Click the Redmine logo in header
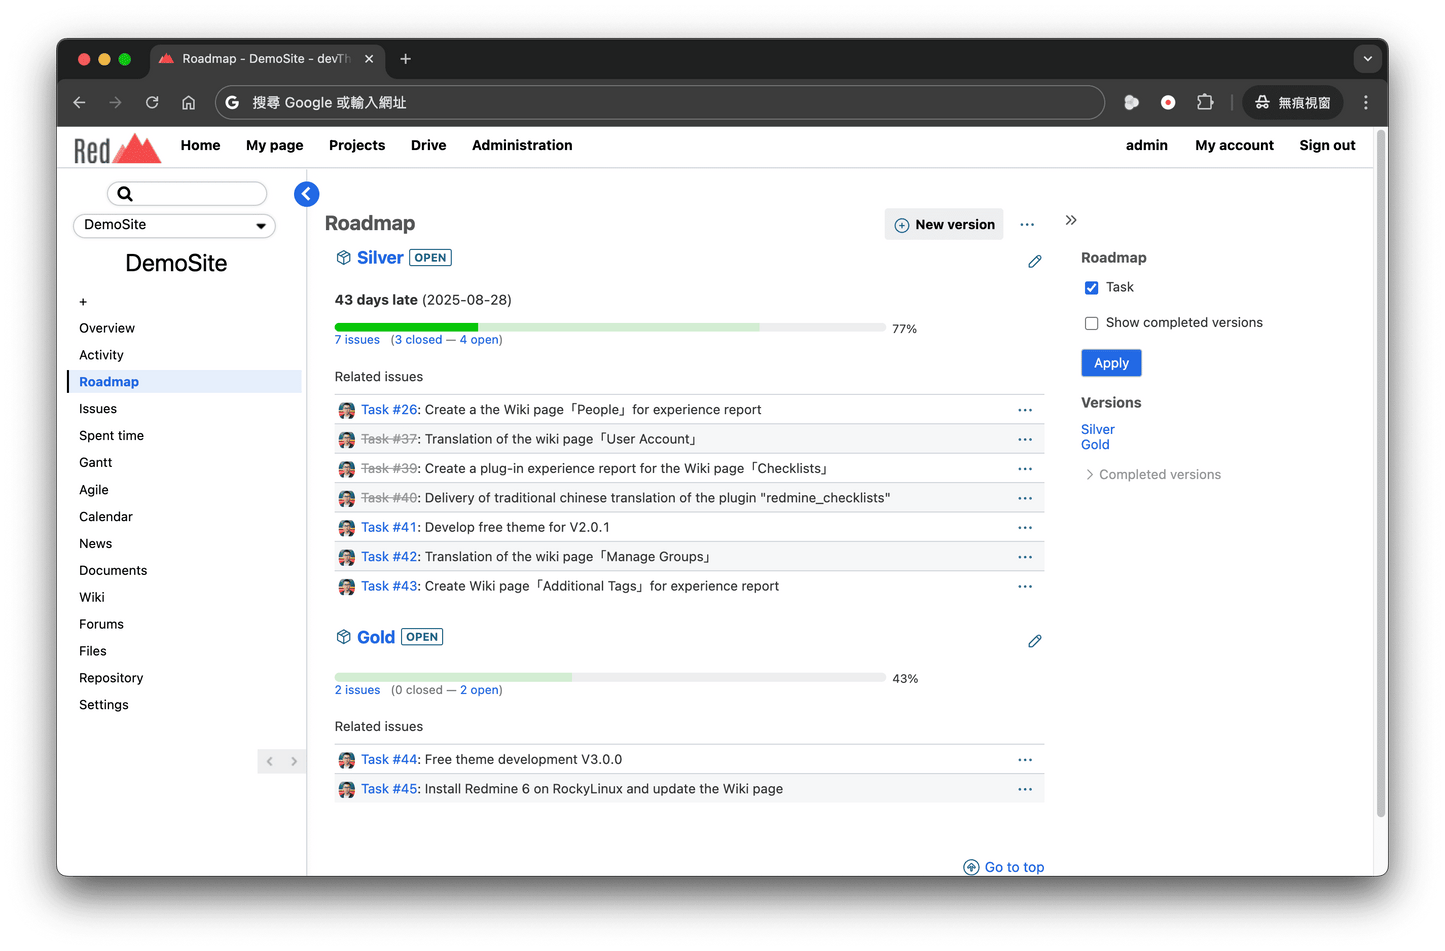 click(117, 148)
